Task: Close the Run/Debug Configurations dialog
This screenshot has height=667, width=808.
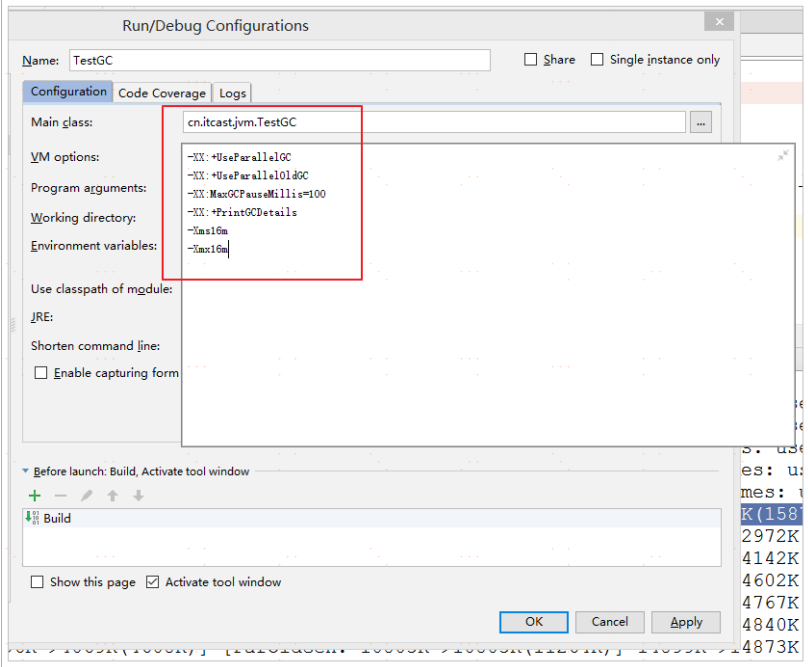Action: tap(719, 22)
